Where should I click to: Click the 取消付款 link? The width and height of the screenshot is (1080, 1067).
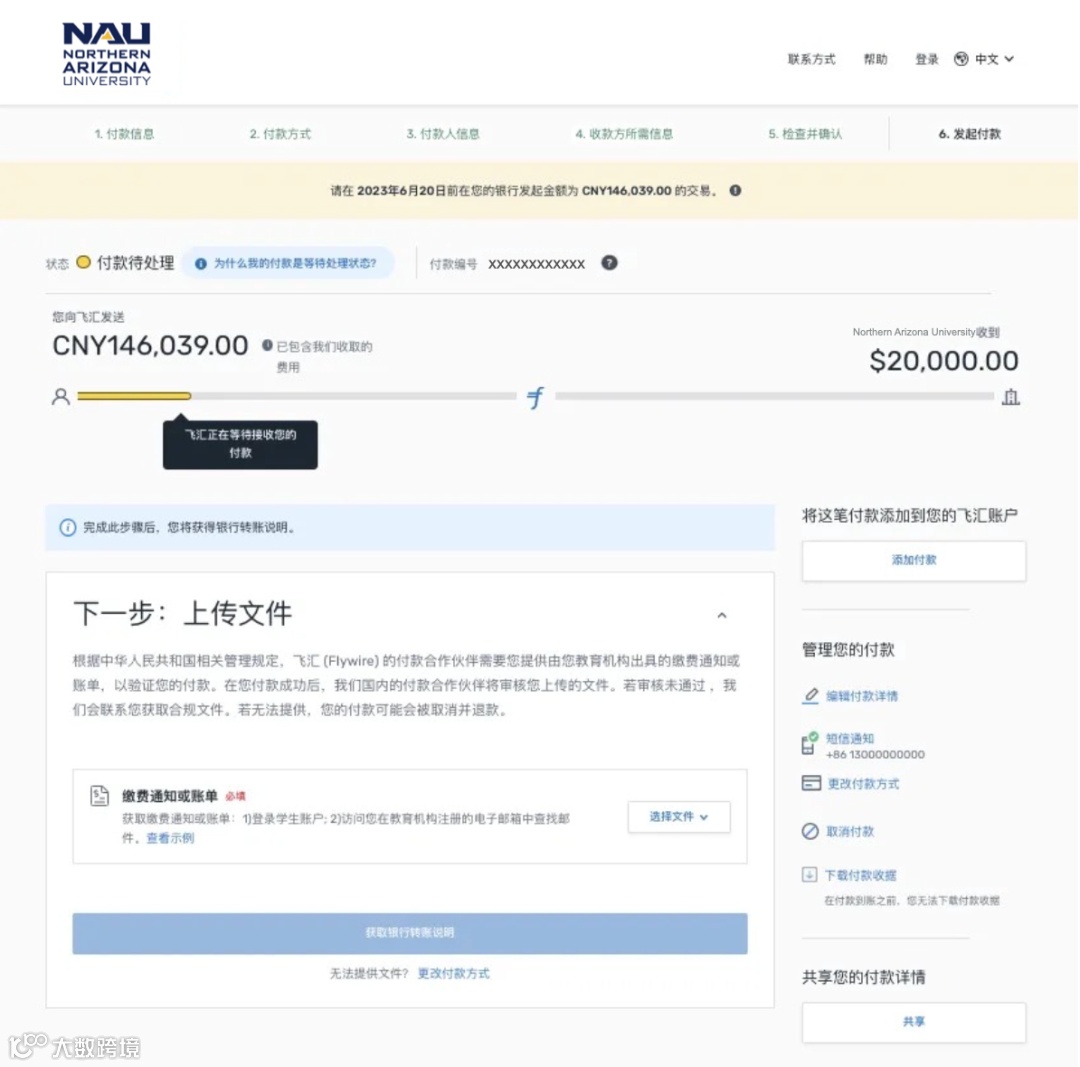pos(850,831)
